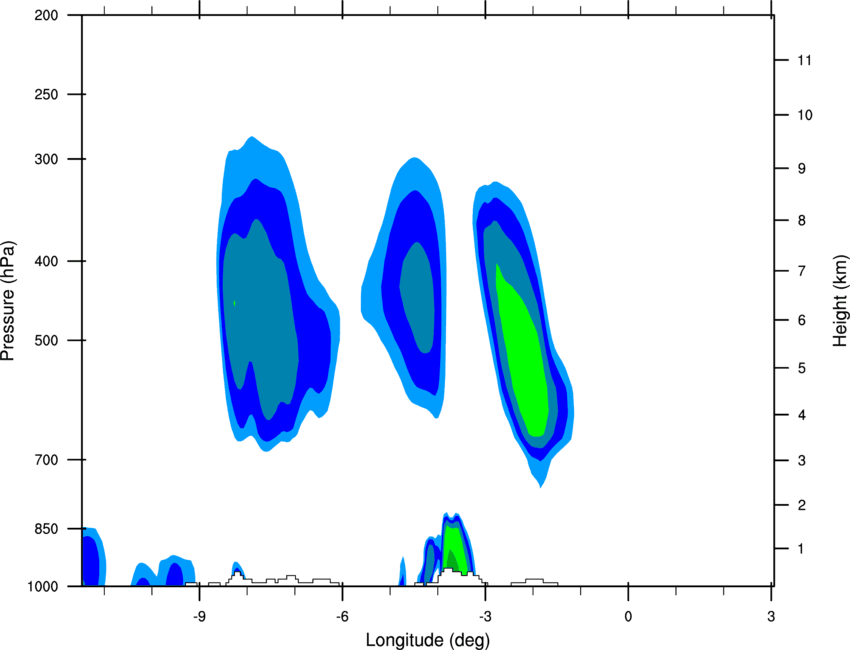The width and height of the screenshot is (850, 650).
Task: Click the 4 km height tick label
Action: 802,415
